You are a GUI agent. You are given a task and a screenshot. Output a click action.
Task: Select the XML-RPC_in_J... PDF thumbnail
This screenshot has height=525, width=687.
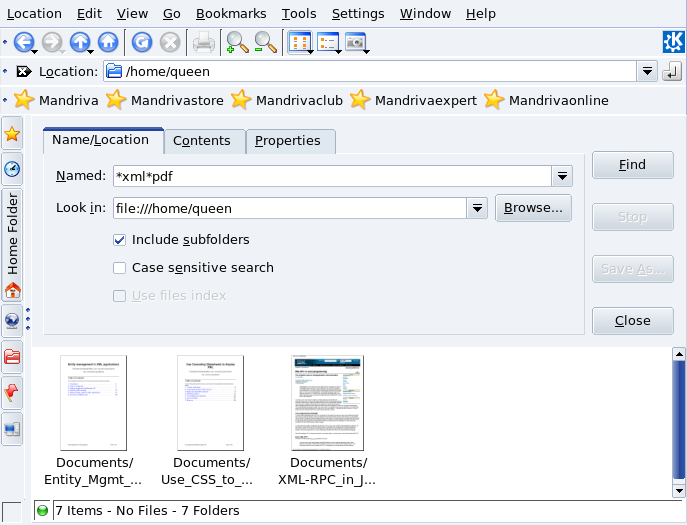pyautogui.click(x=328, y=403)
